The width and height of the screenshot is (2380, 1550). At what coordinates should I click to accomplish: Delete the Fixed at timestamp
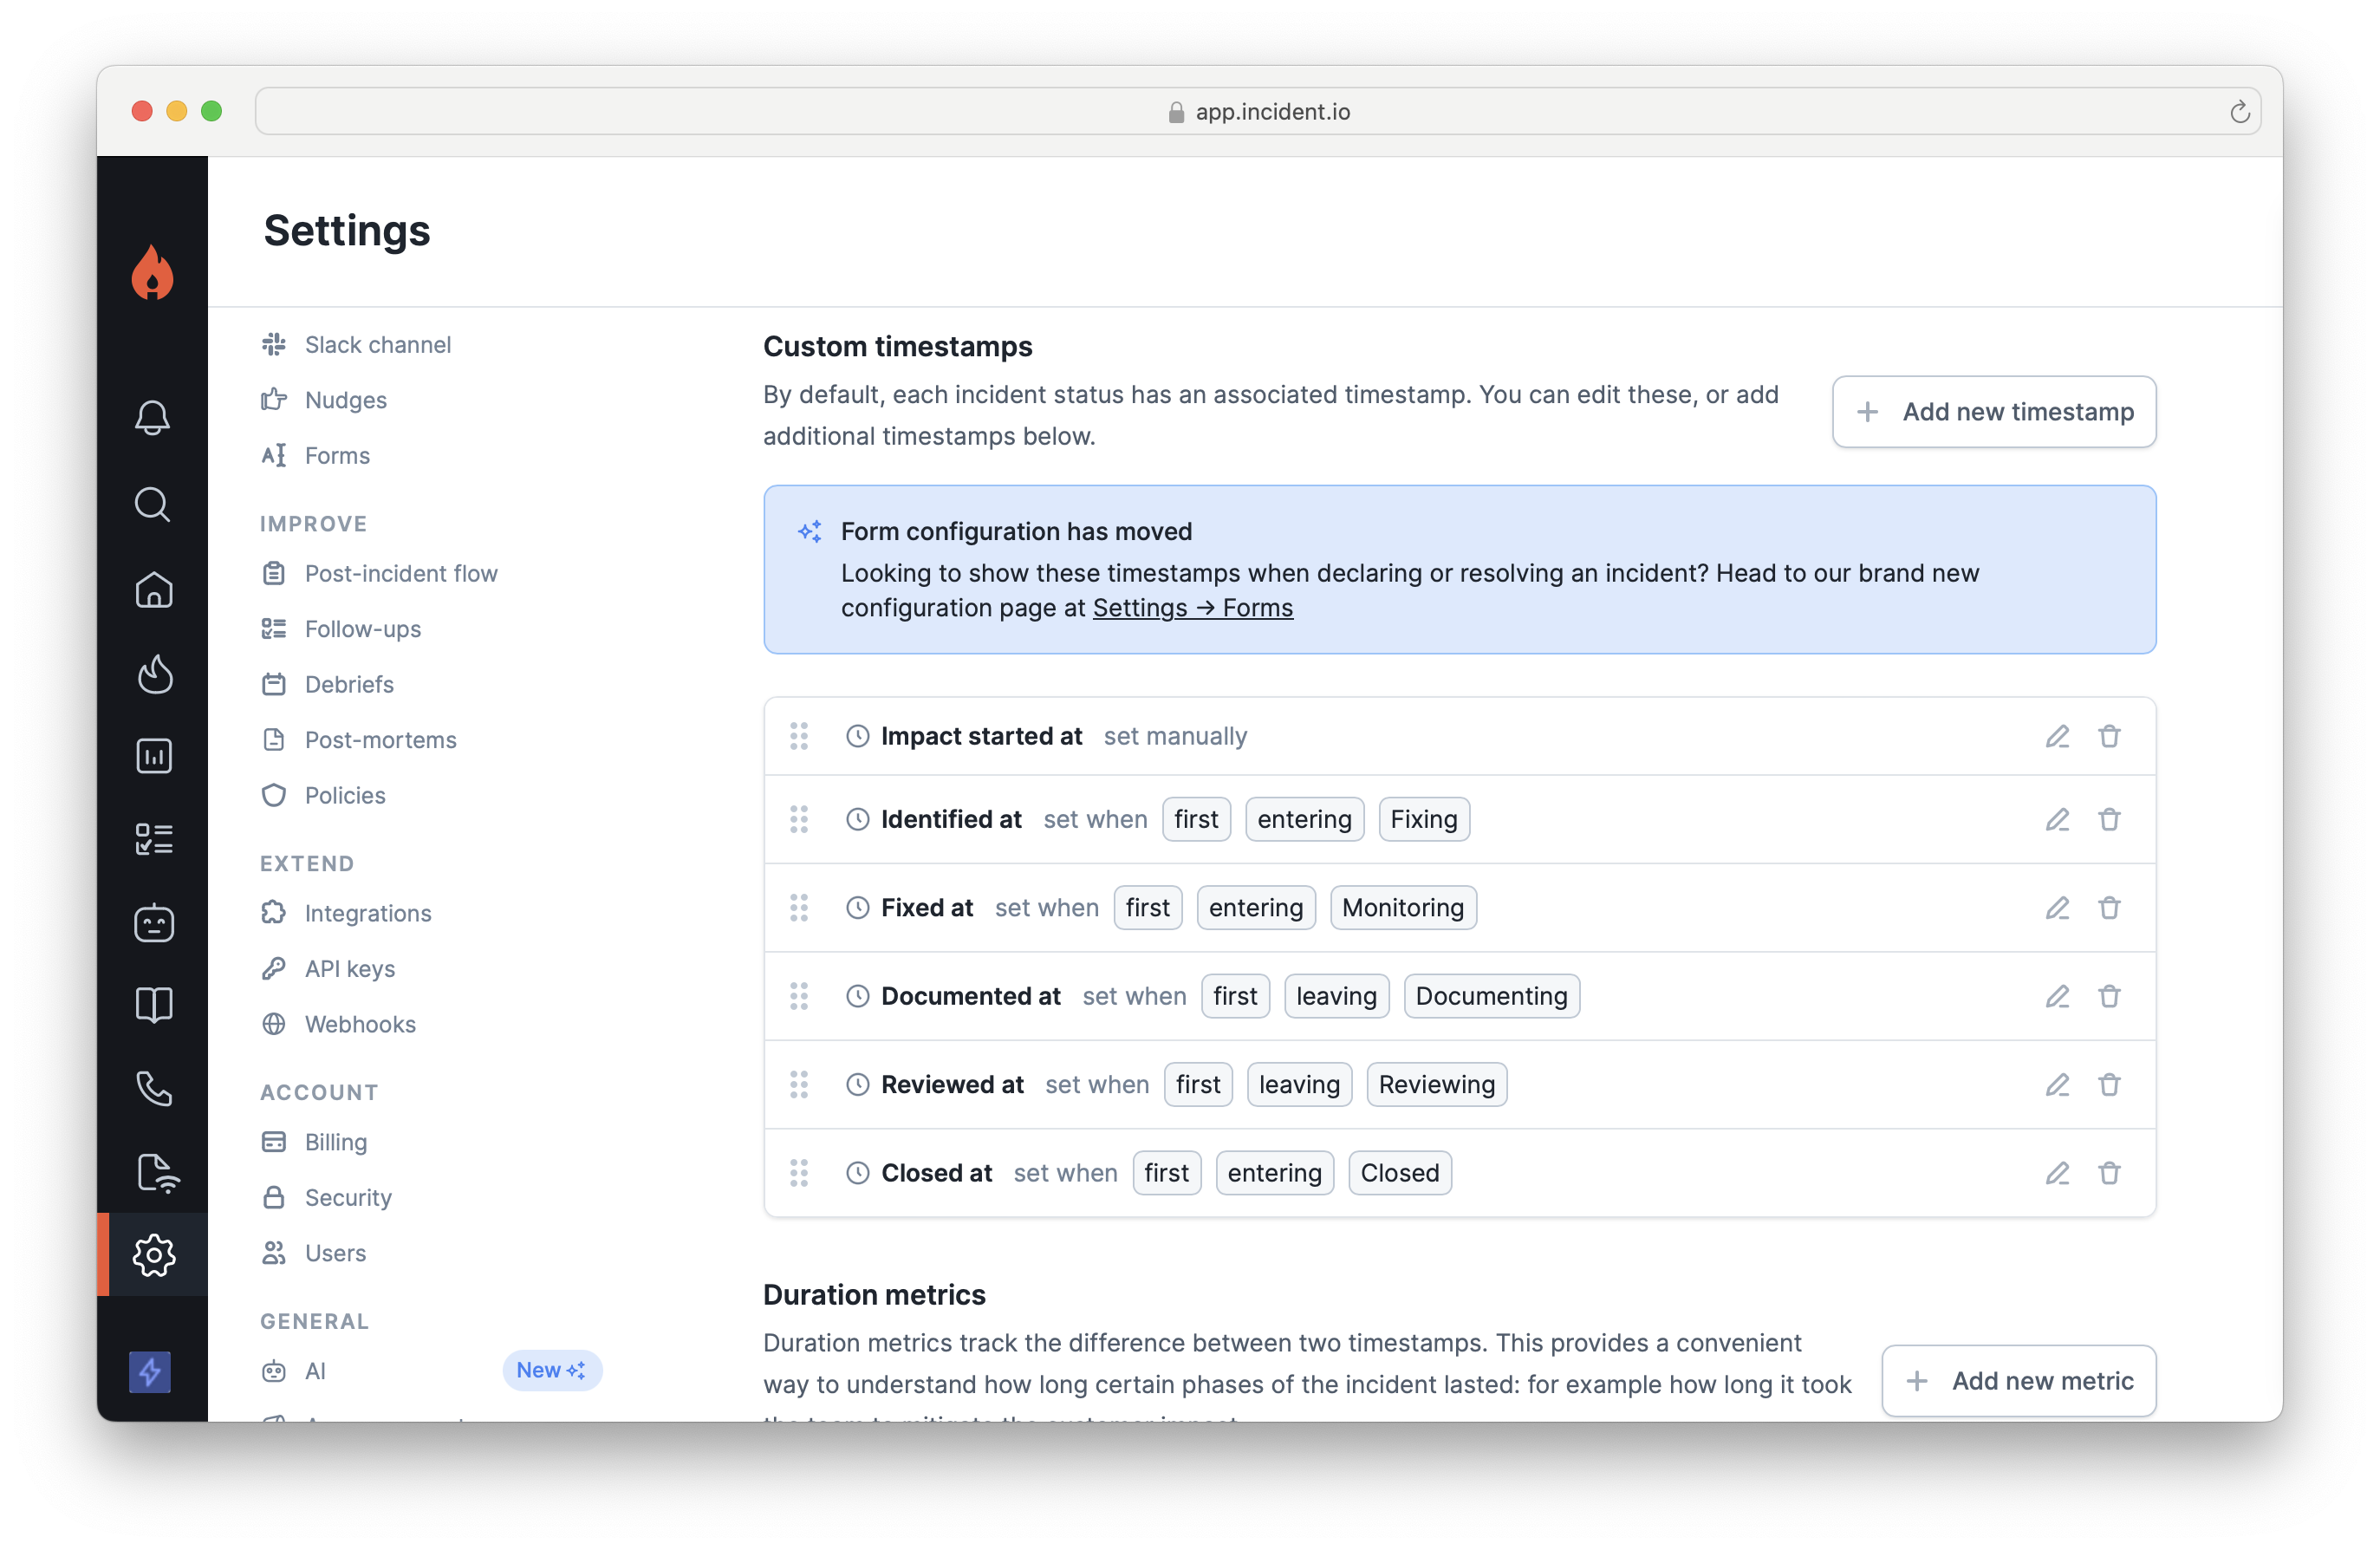tap(2109, 908)
